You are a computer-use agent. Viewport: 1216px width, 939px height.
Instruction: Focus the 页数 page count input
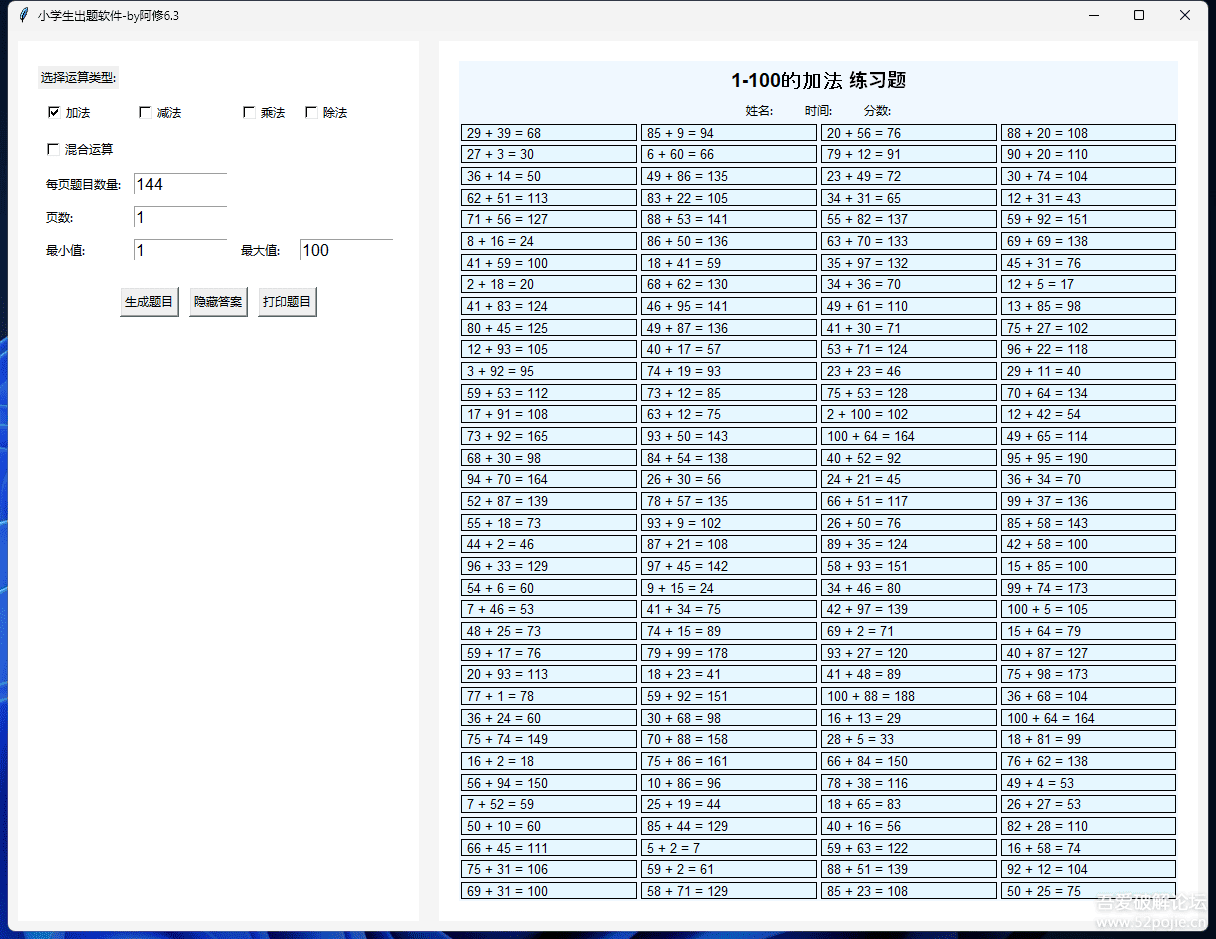[x=180, y=218]
